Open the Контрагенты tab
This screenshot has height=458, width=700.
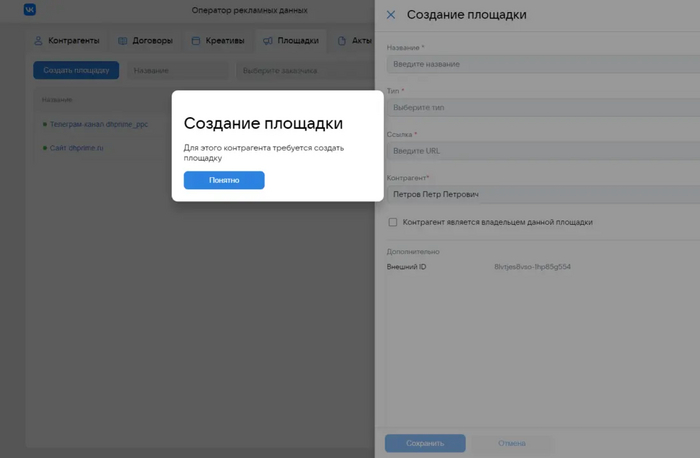click(x=67, y=41)
